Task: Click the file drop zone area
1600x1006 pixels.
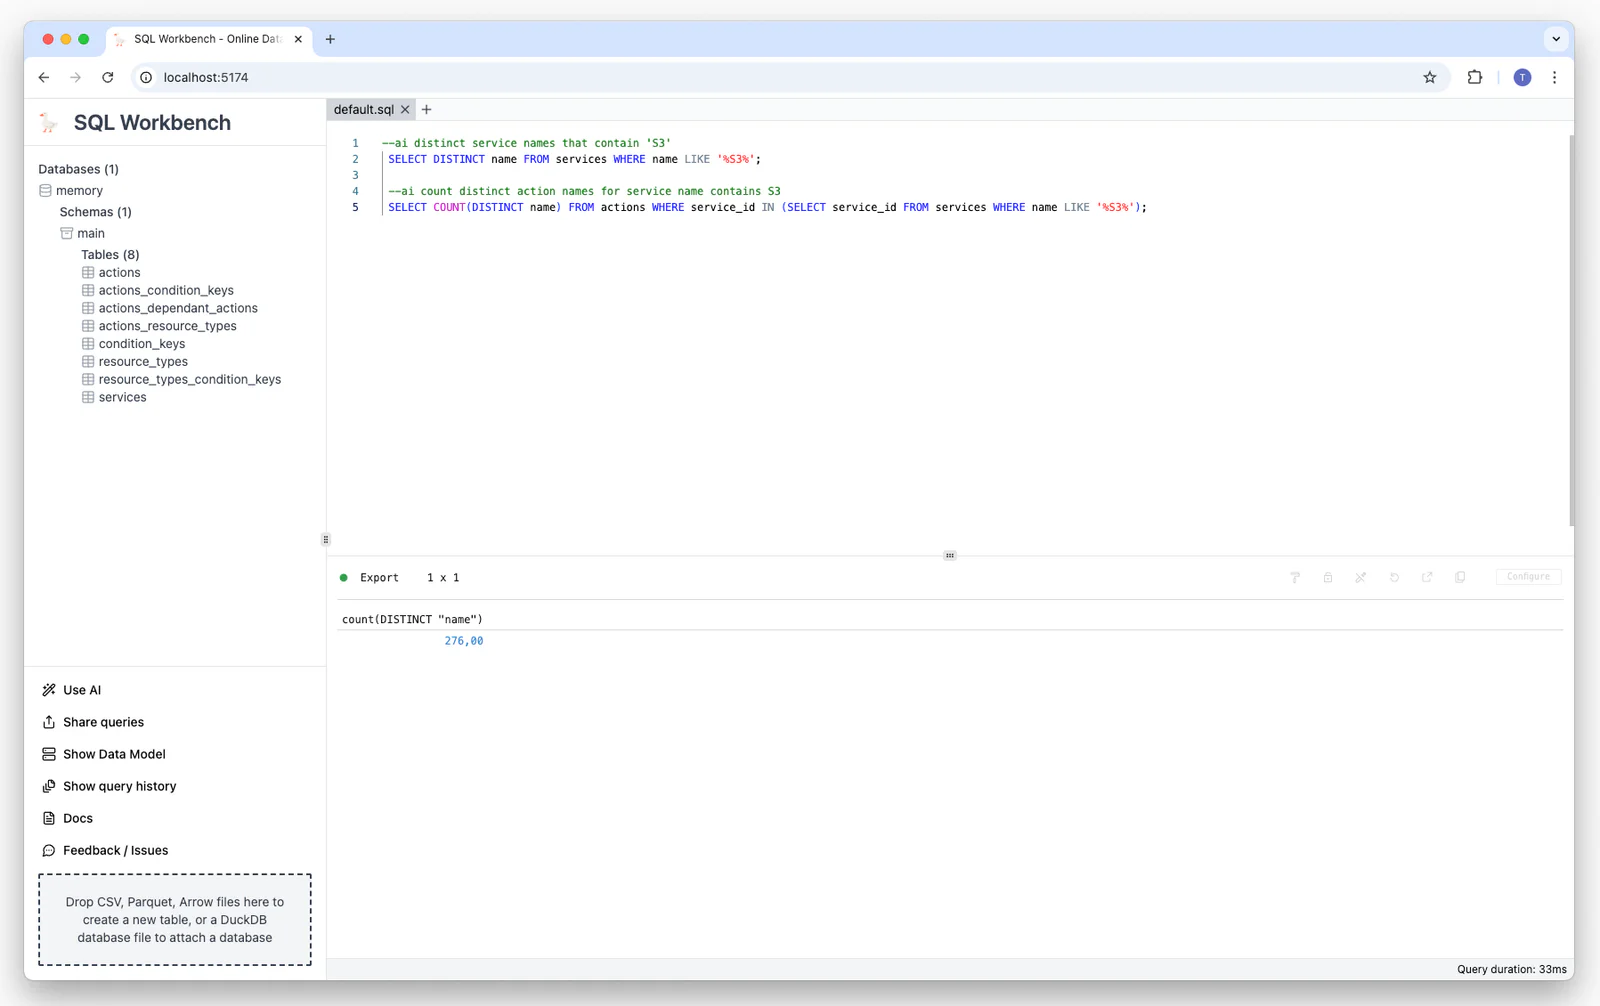Action: click(x=175, y=920)
